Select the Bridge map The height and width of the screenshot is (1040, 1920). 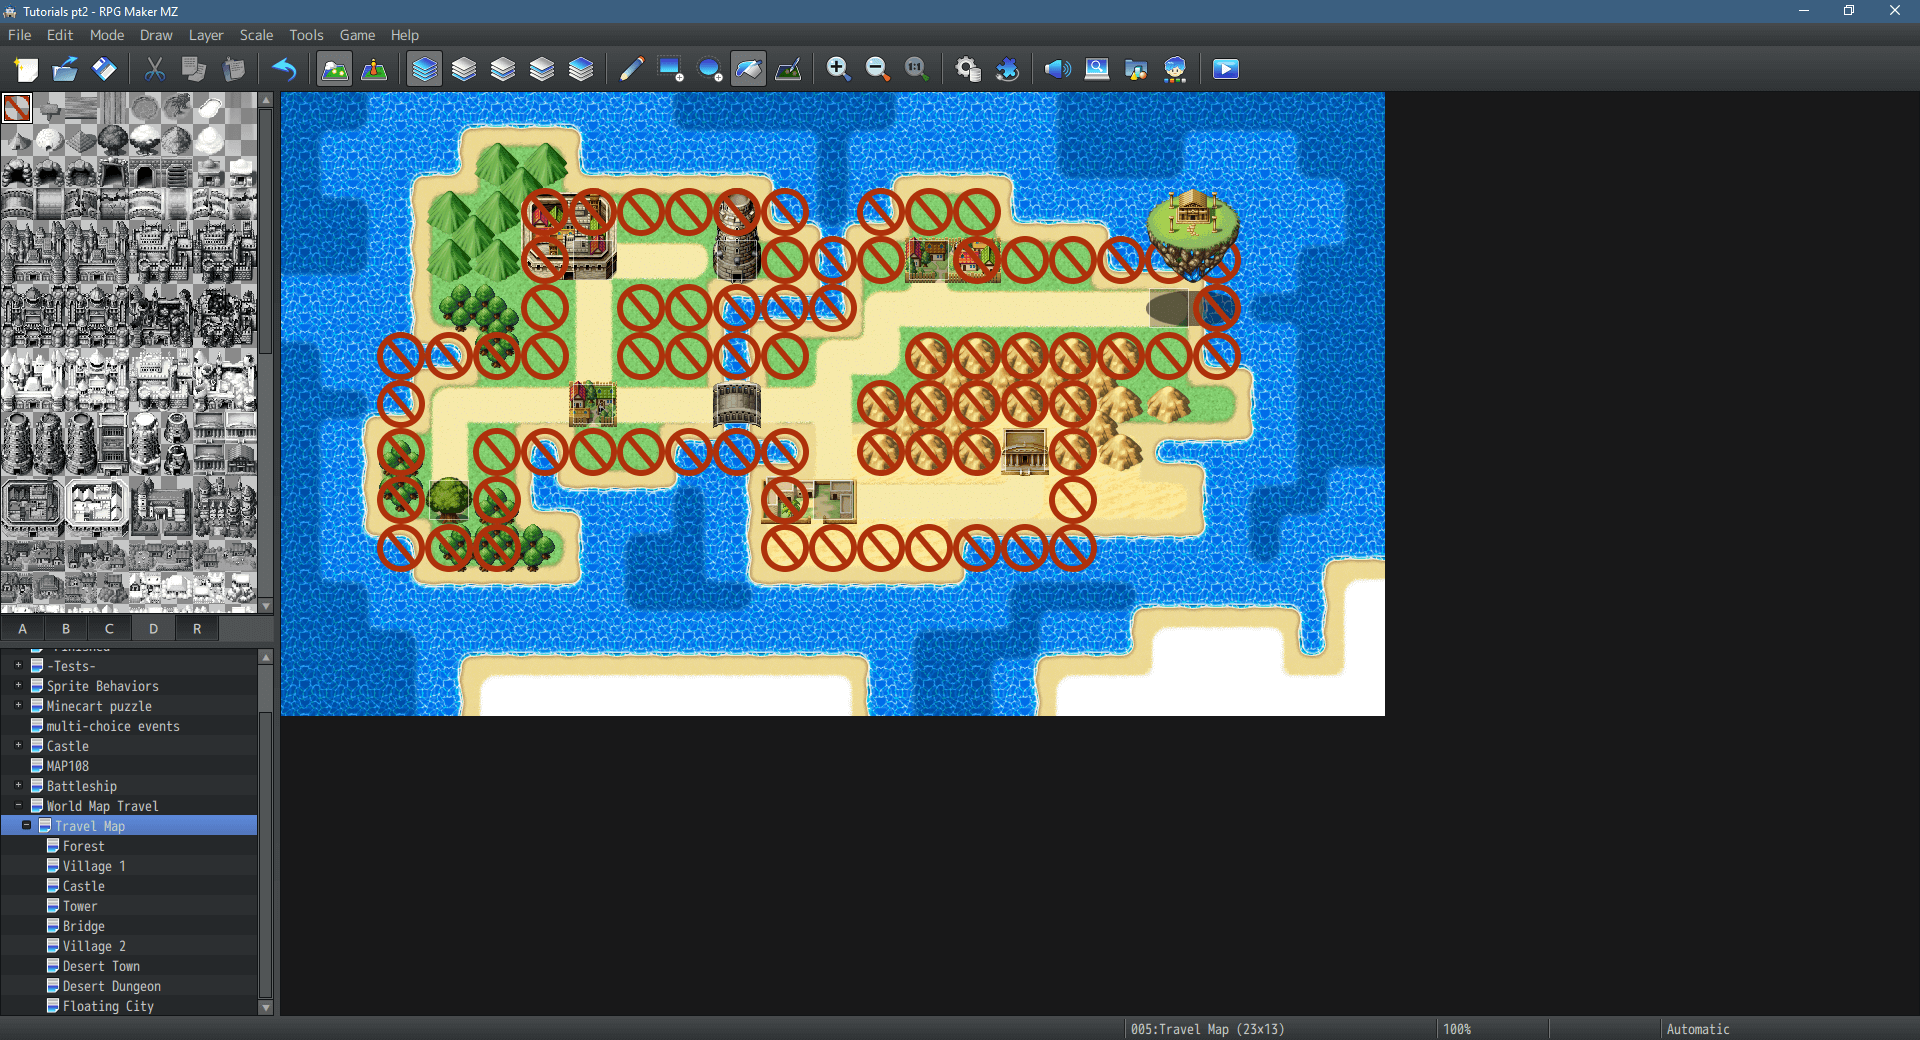coord(84,926)
